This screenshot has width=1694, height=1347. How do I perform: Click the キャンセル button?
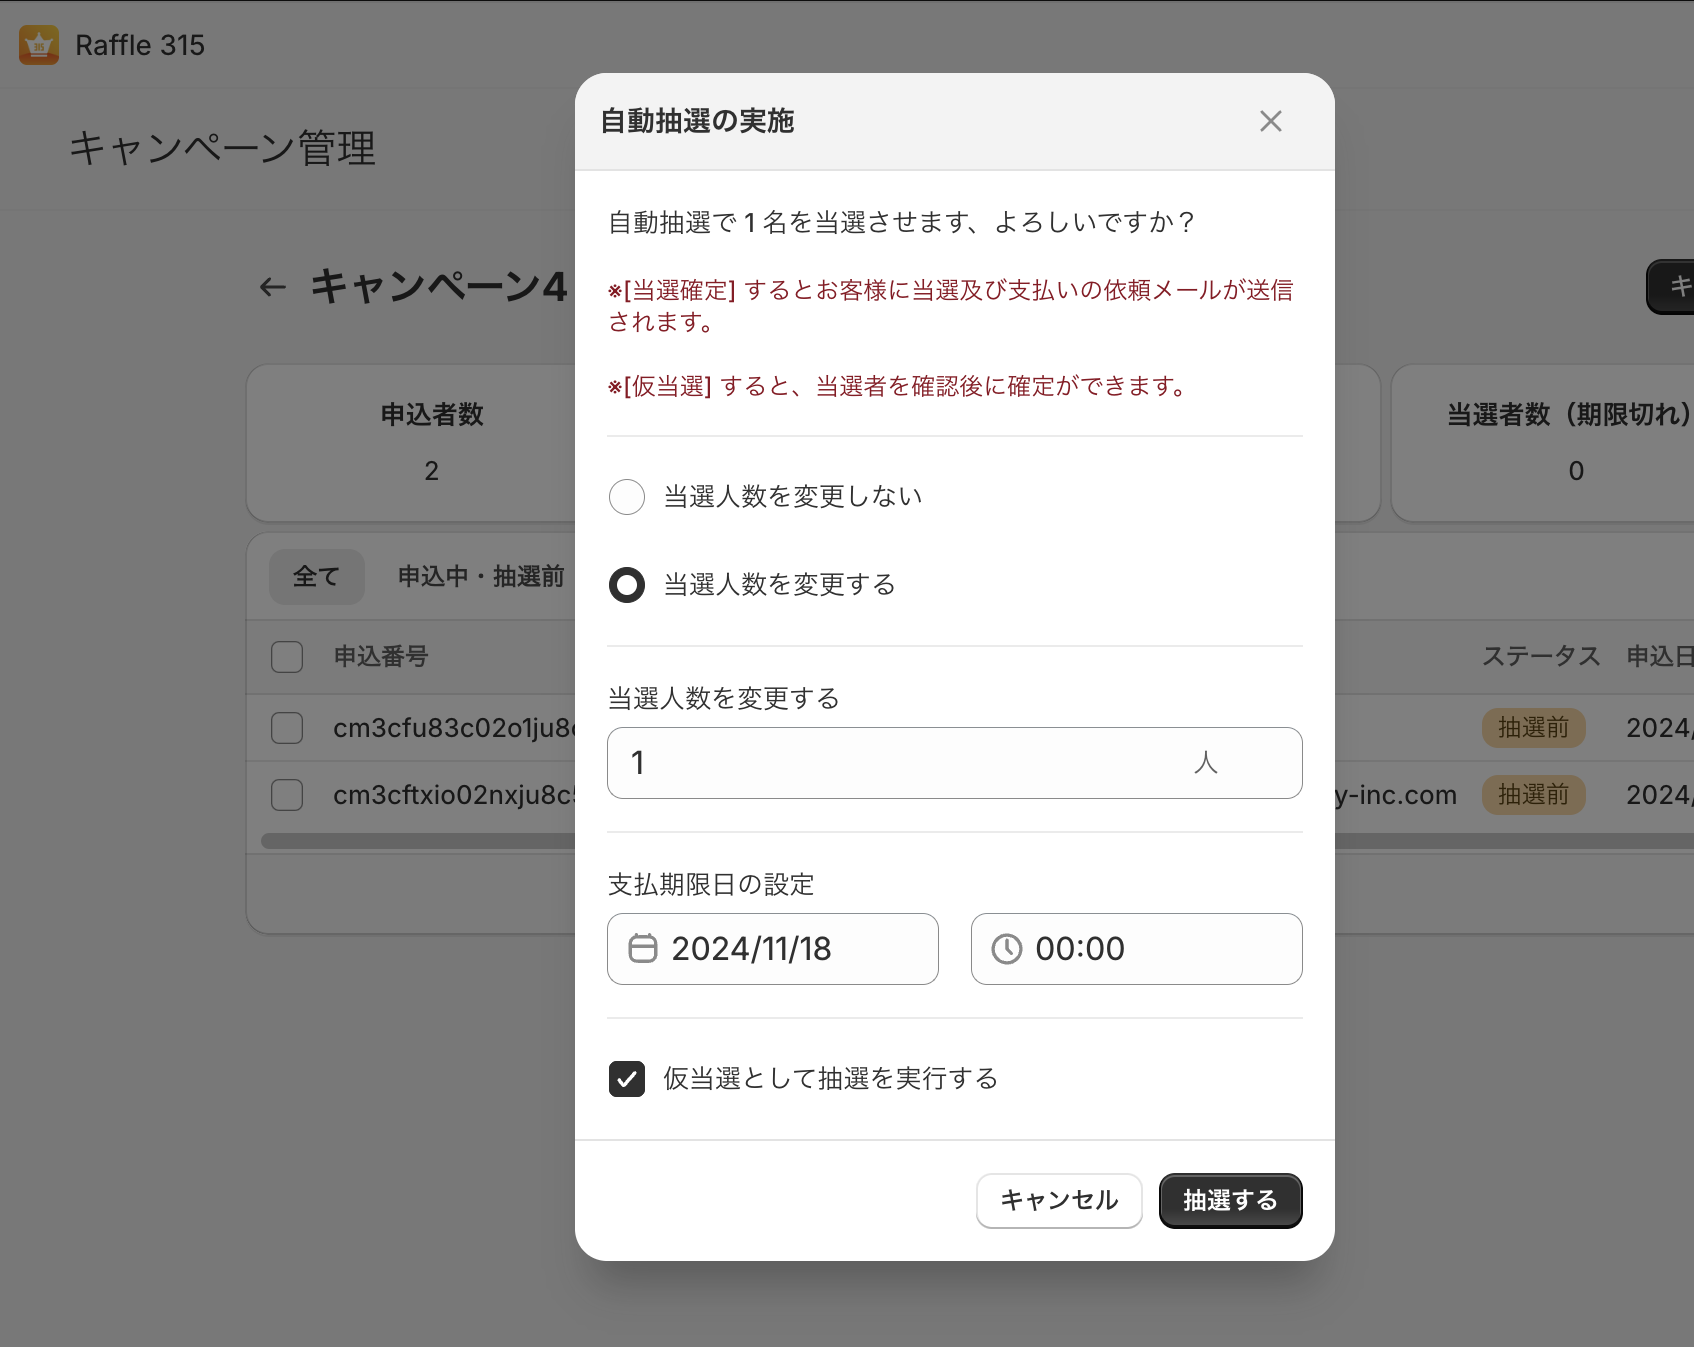click(x=1059, y=1200)
